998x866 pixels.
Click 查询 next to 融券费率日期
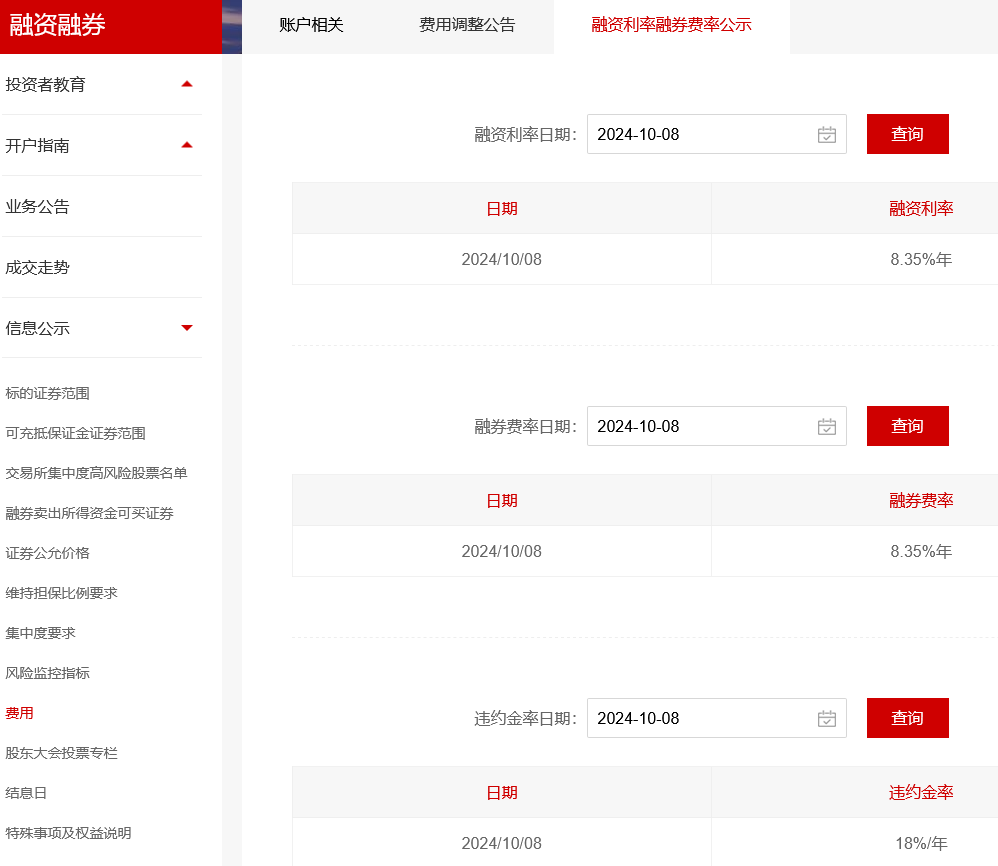pos(907,426)
